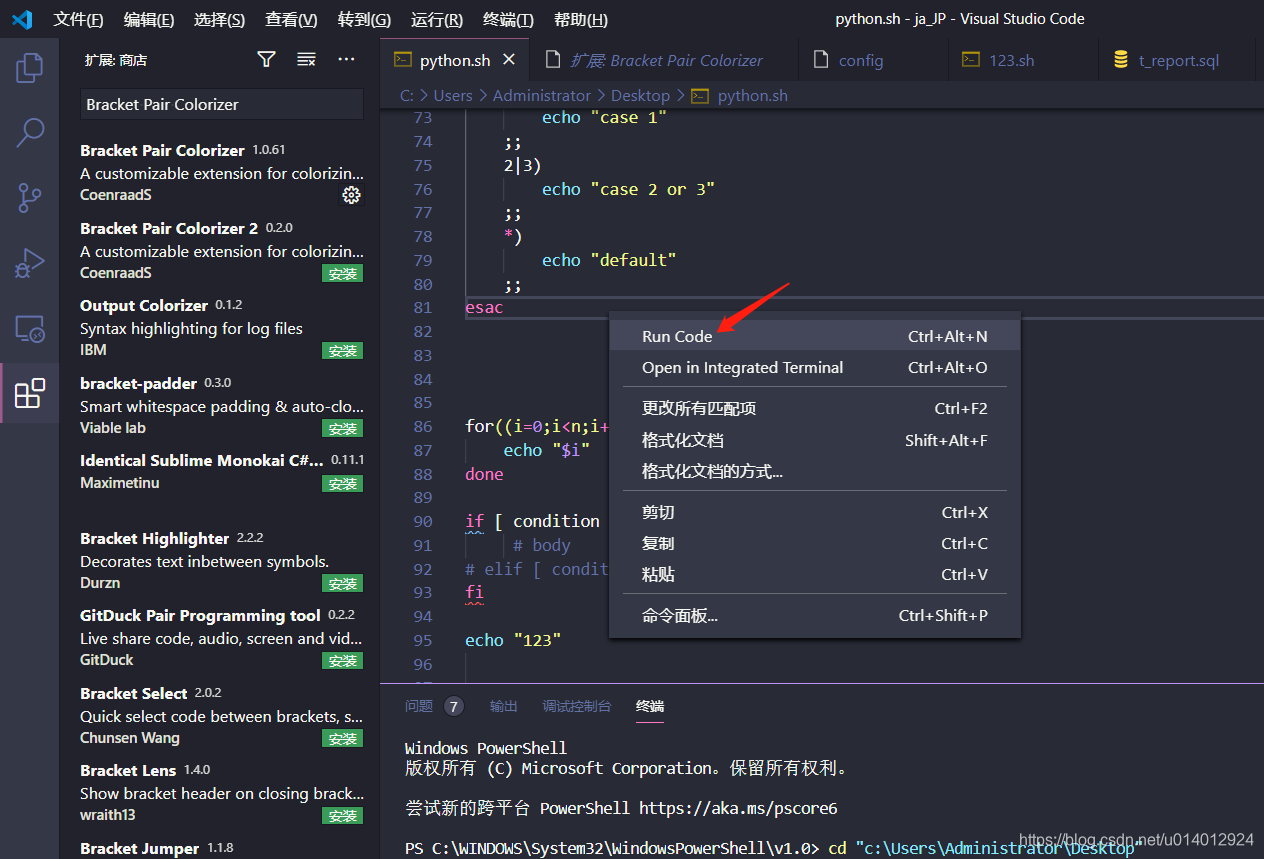Click the gear icon for Bracket Pair Colorizer
This screenshot has width=1264, height=859.
coord(351,195)
